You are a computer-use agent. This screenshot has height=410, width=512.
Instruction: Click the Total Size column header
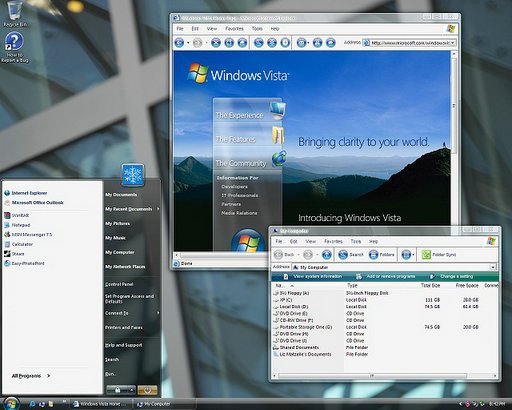pos(430,285)
